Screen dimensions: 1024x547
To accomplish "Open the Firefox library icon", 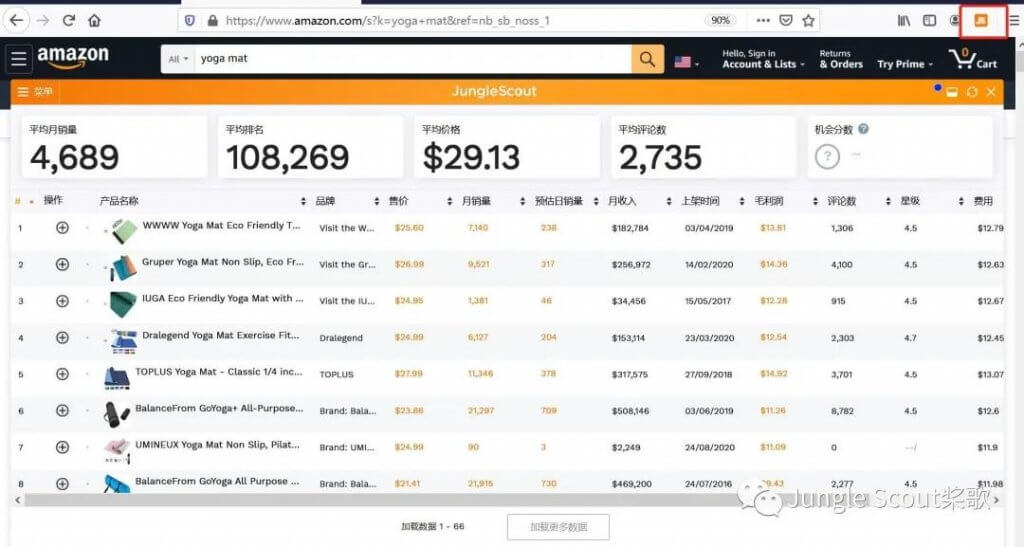I will click(x=904, y=21).
